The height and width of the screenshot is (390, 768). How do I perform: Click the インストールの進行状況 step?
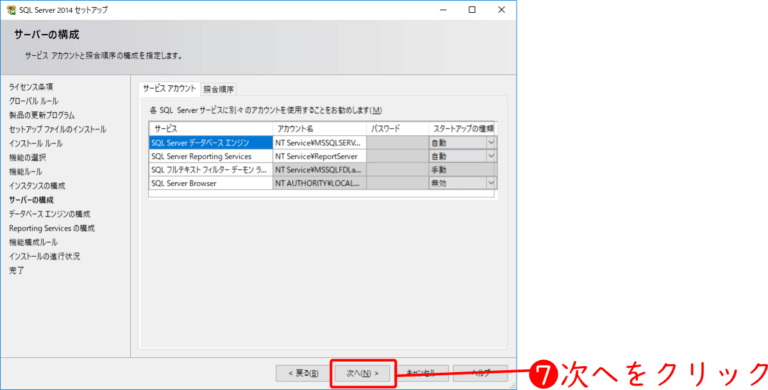[x=45, y=256]
